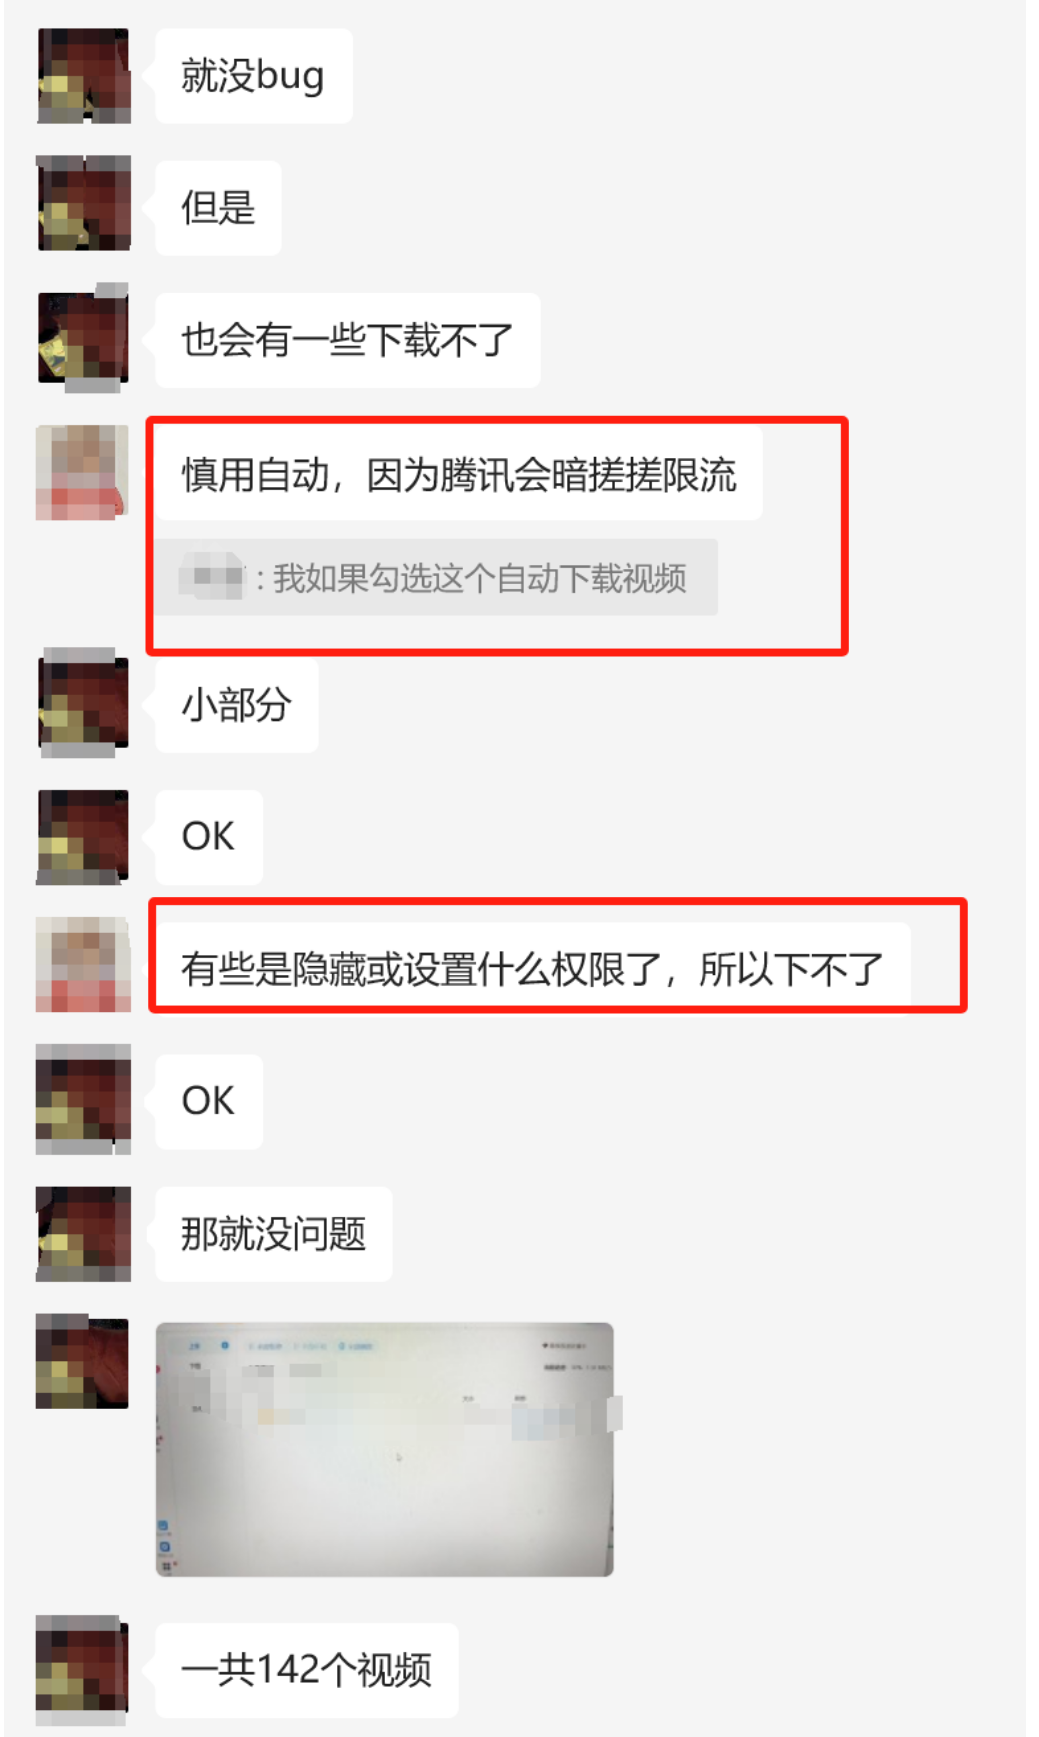1039x1737 pixels.
Task: Tap avatar next to 一共142个视频 message
Action: coord(83,1669)
